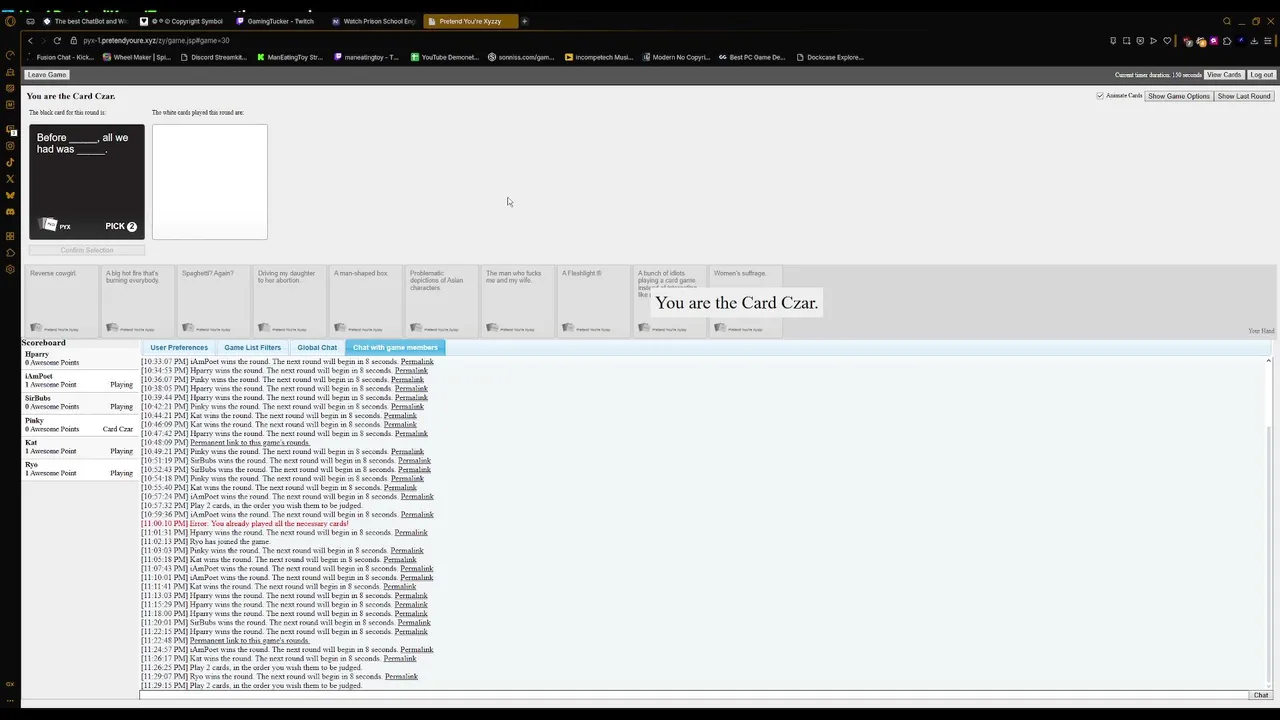This screenshot has width=1280, height=720.
Task: Toggle the Animate Cards checkbox
Action: (1100, 96)
